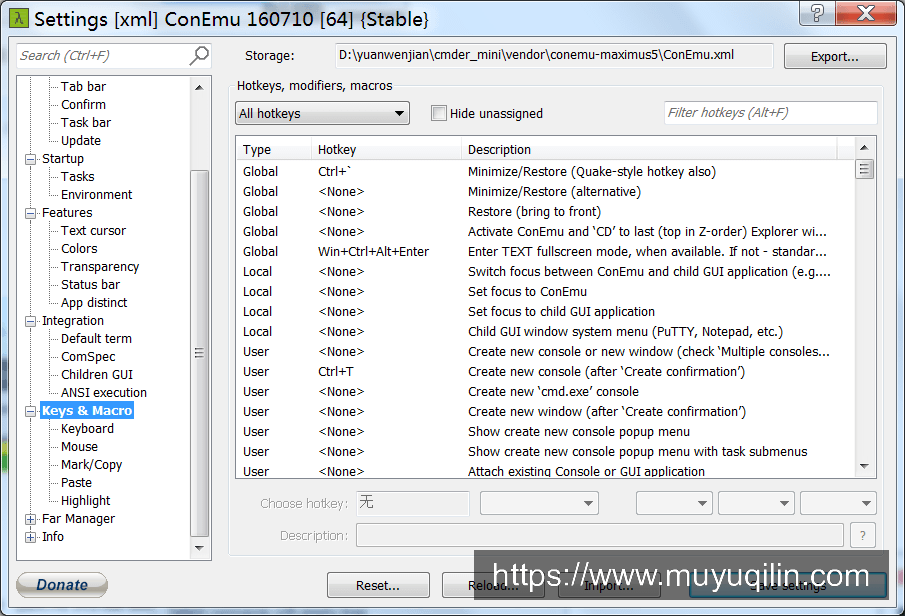The width and height of the screenshot is (905, 616).
Task: Open the first Choose hotkey key dropdown
Action: [x=539, y=503]
